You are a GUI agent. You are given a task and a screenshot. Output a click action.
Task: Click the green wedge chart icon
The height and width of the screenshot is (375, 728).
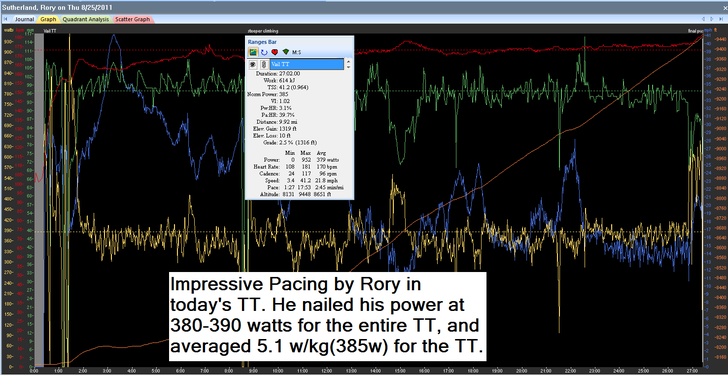286,52
